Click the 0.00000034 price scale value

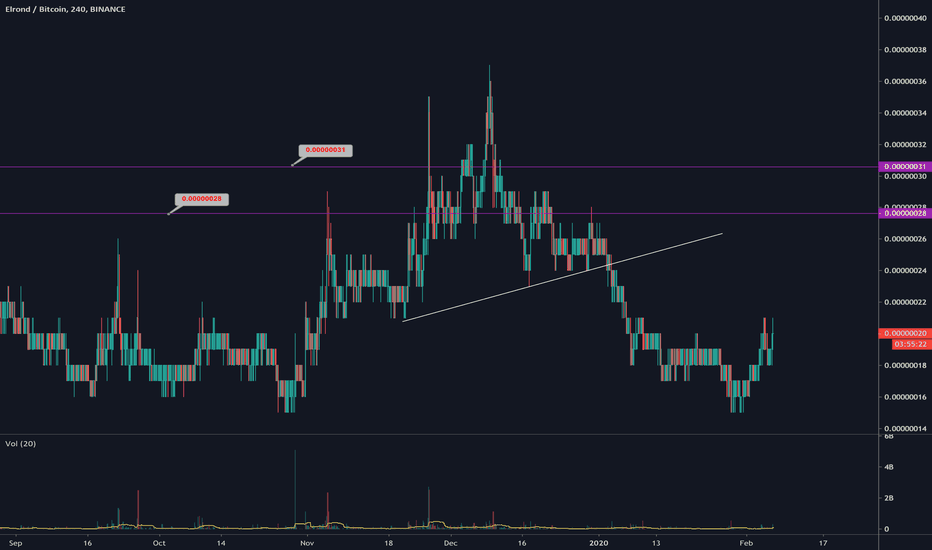905,113
